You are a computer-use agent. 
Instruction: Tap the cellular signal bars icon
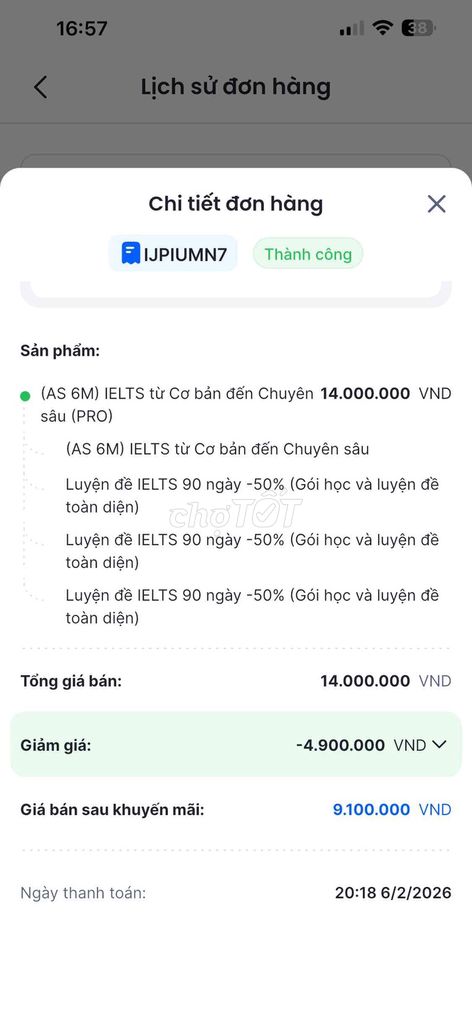(351, 29)
